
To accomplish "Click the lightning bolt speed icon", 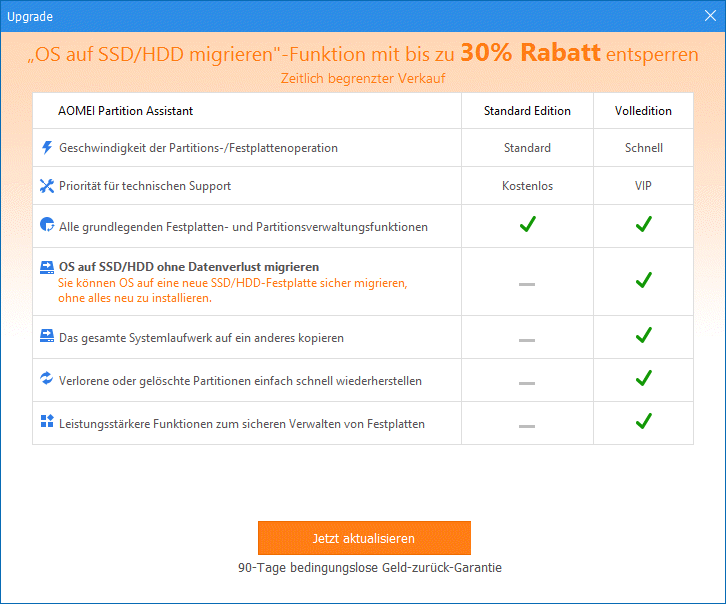I will coord(46,148).
